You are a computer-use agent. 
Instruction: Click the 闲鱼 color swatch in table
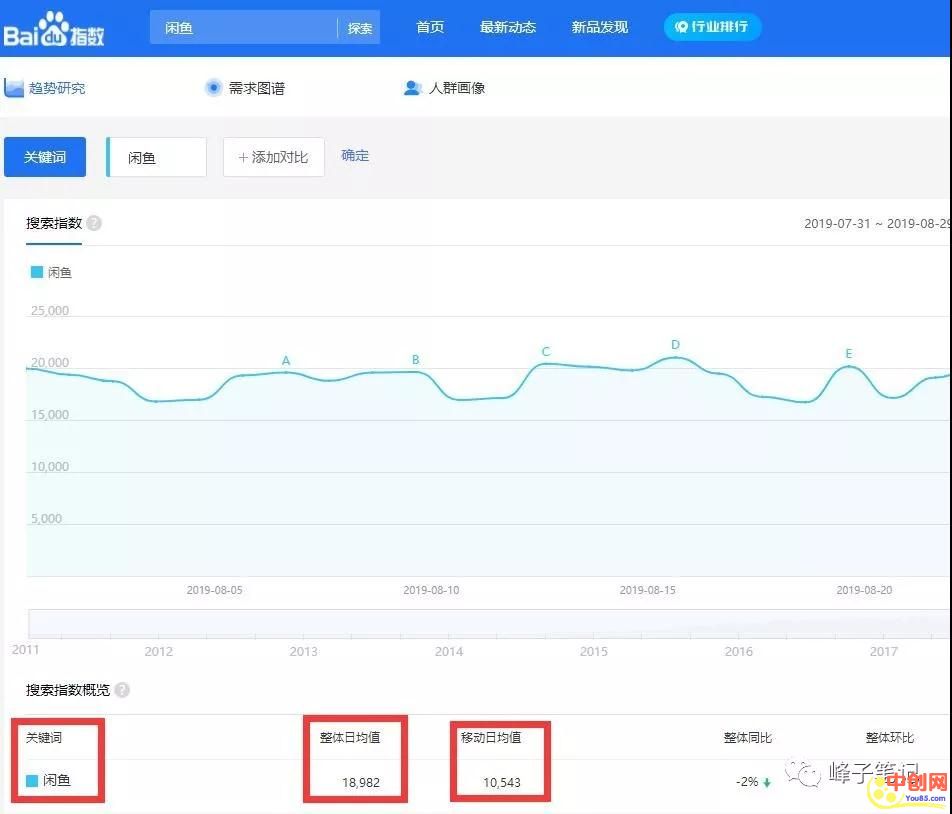coord(32,781)
